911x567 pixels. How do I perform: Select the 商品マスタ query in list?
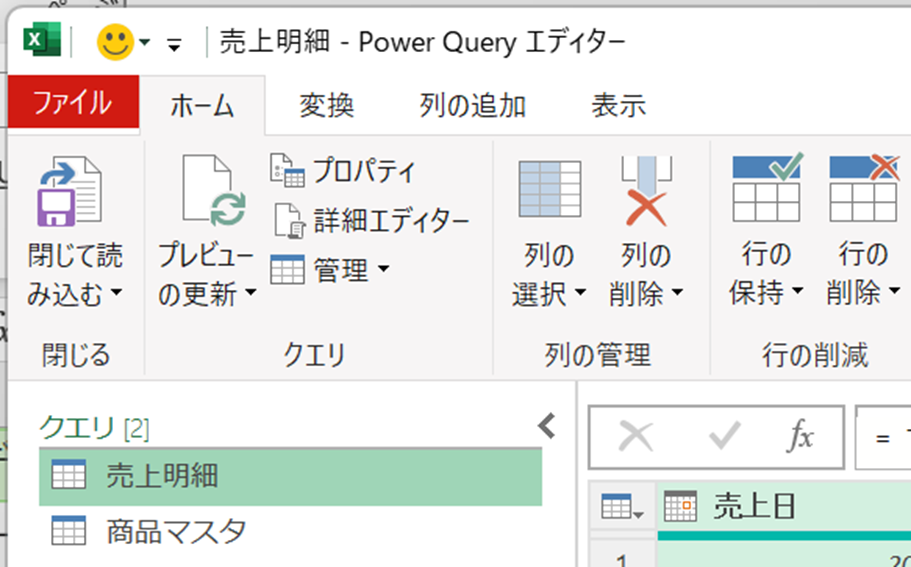point(290,532)
